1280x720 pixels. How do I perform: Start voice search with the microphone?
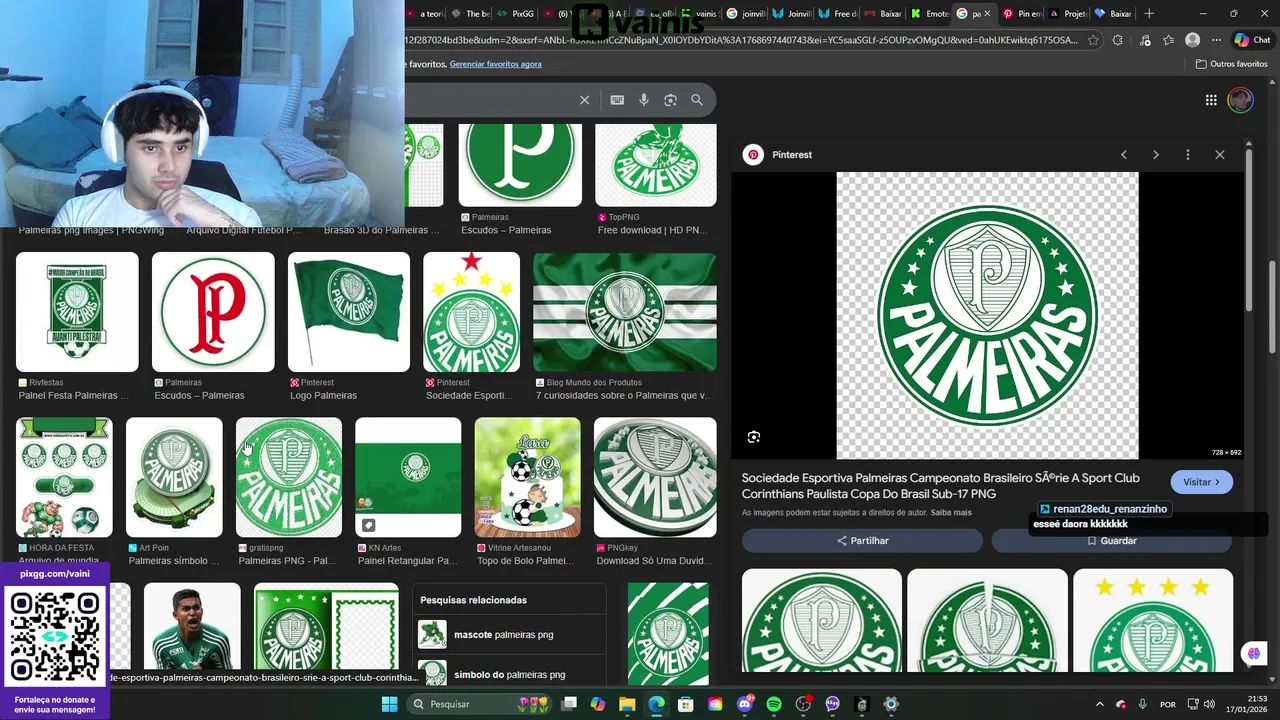pos(644,100)
